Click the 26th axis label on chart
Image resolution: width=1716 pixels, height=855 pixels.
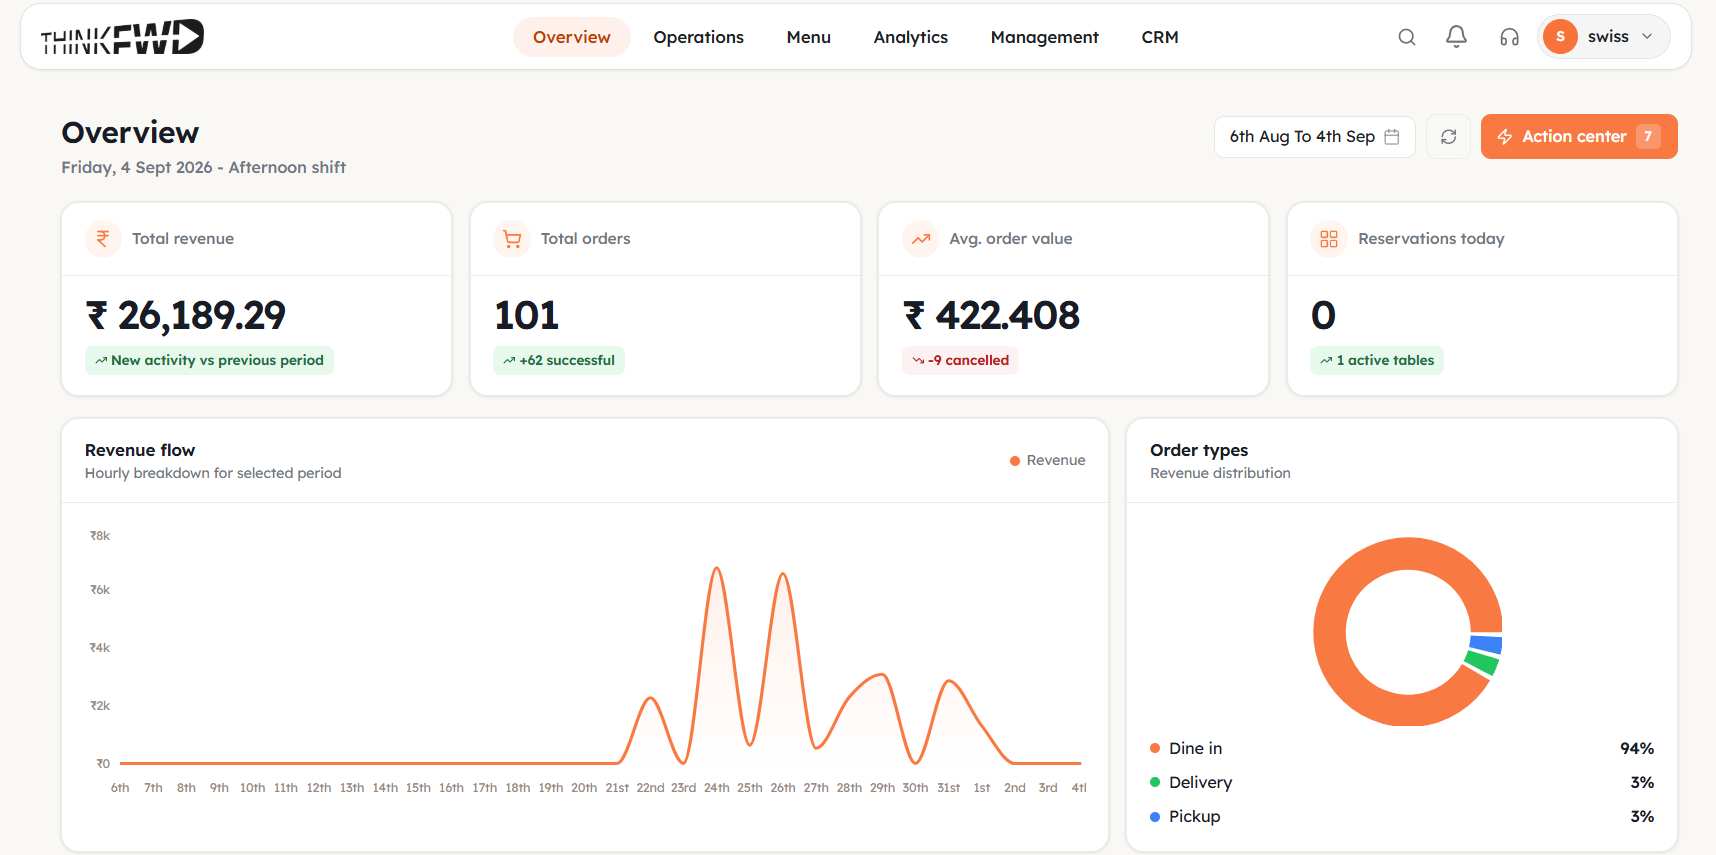pos(783,788)
